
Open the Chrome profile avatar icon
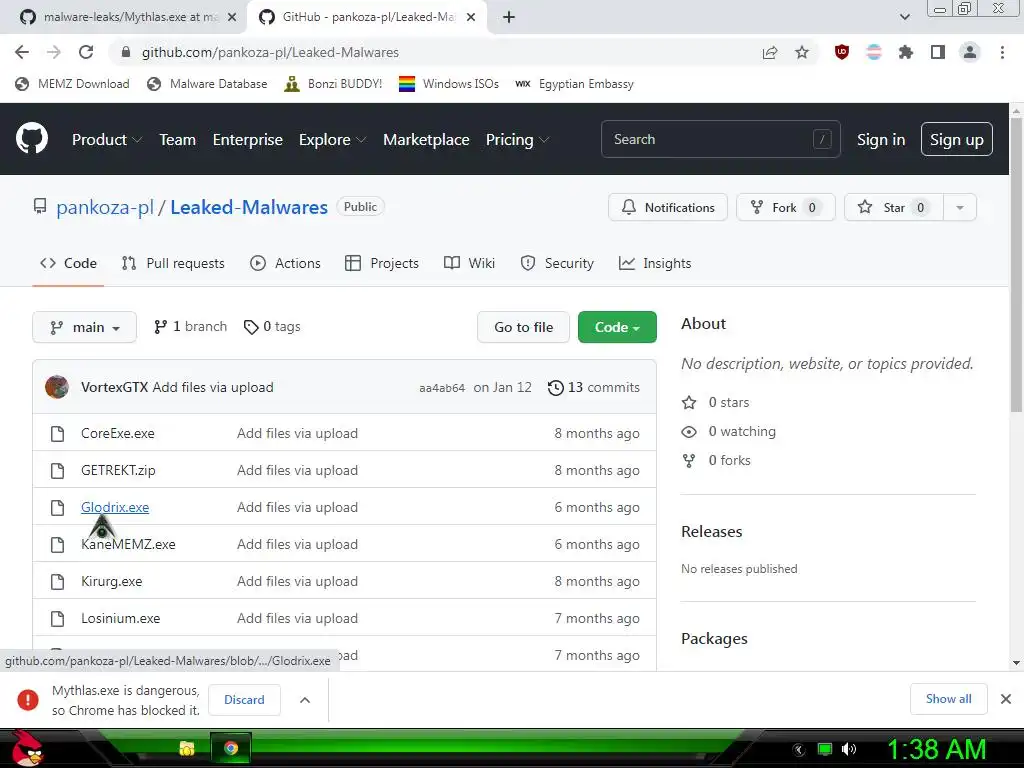pos(970,52)
